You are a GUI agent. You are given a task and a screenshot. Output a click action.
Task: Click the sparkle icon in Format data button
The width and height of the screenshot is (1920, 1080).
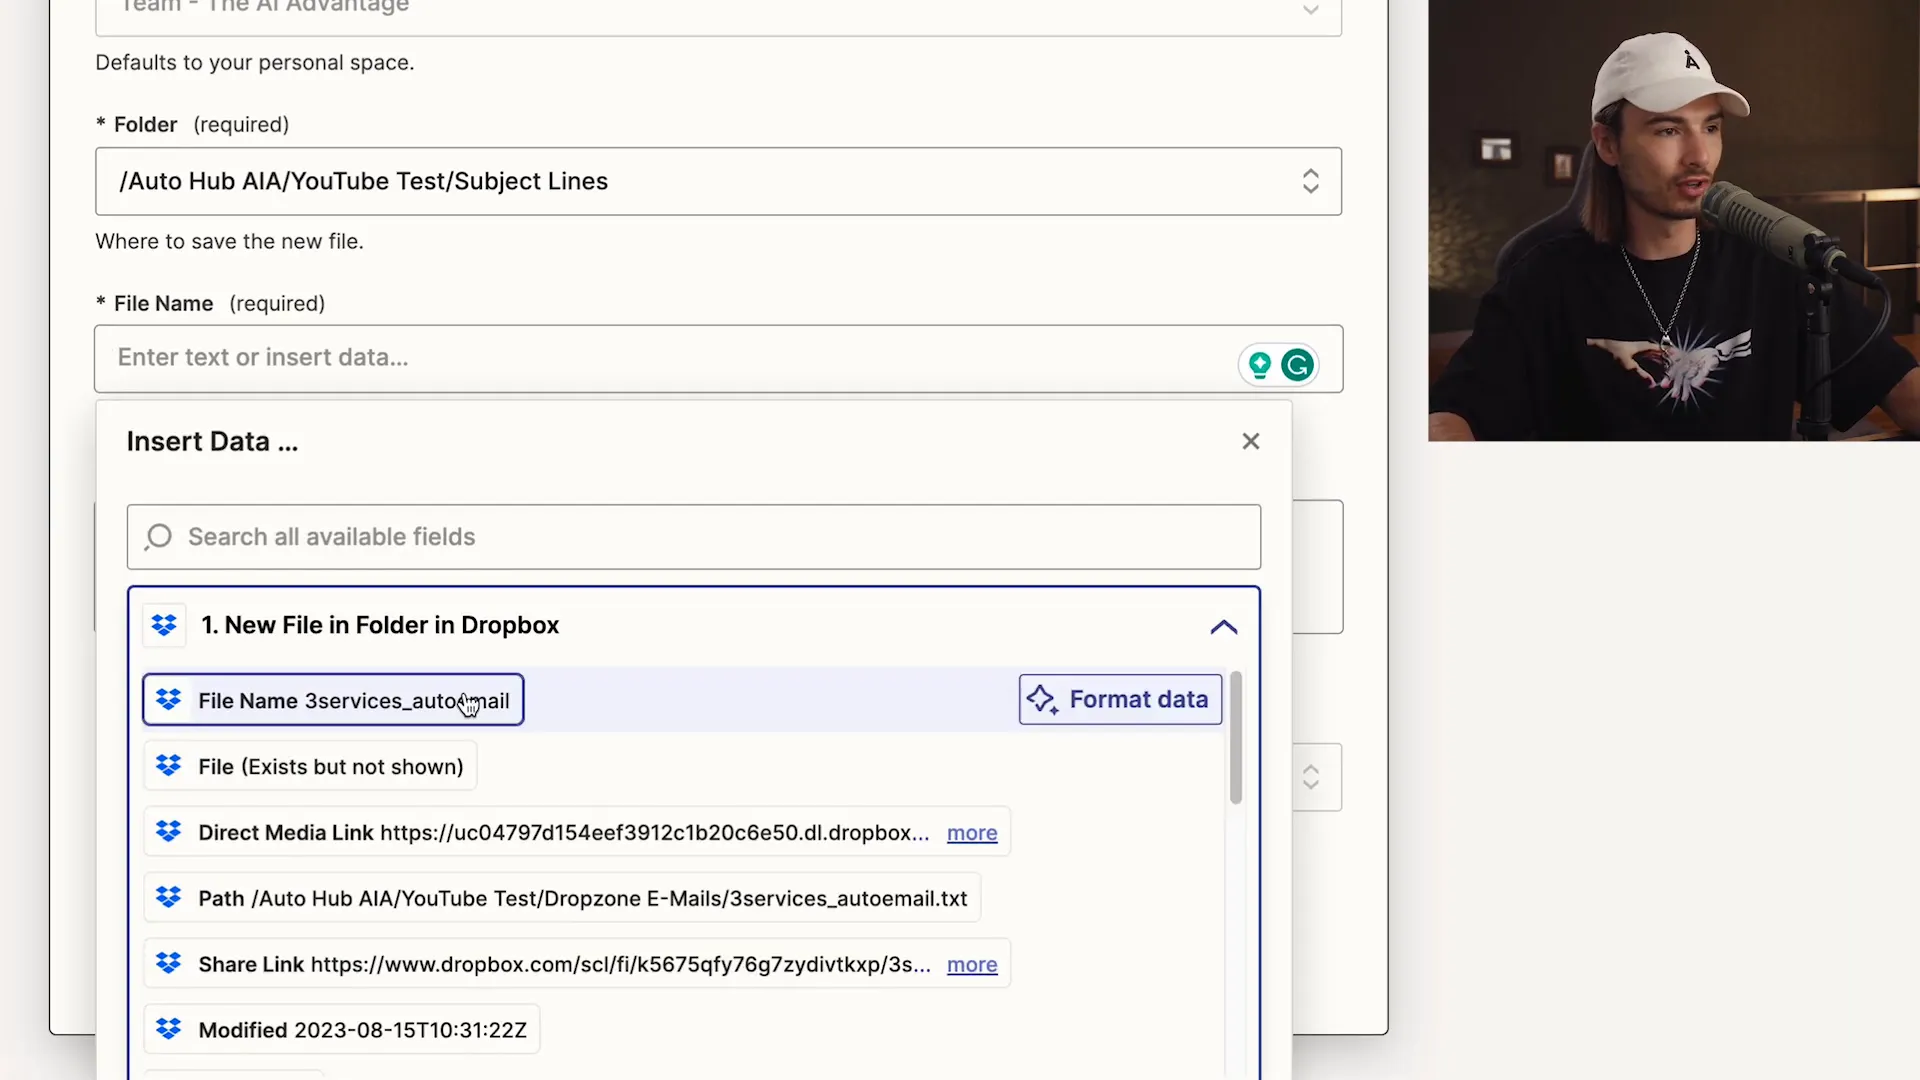click(1042, 699)
